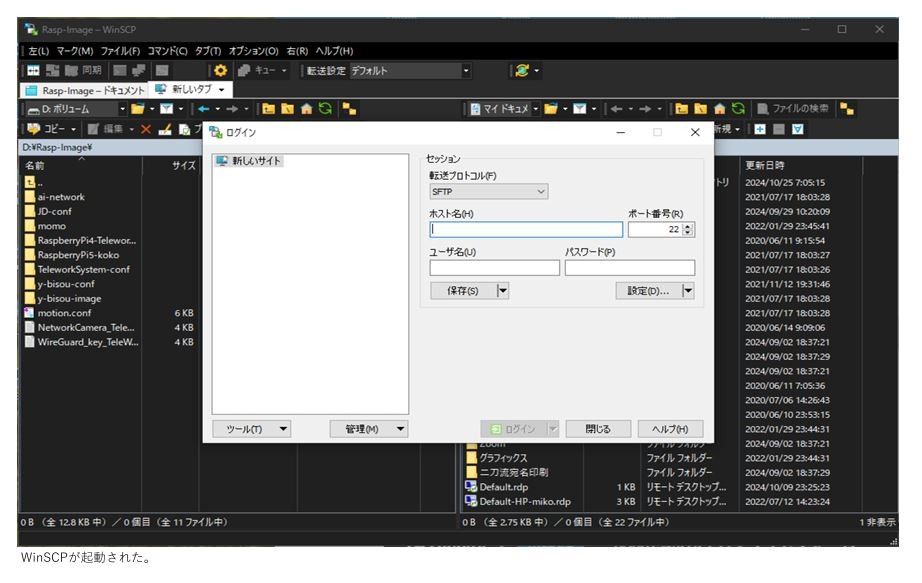922x583 pixels.
Task: Go to root directory in left panel
Action: (288, 109)
